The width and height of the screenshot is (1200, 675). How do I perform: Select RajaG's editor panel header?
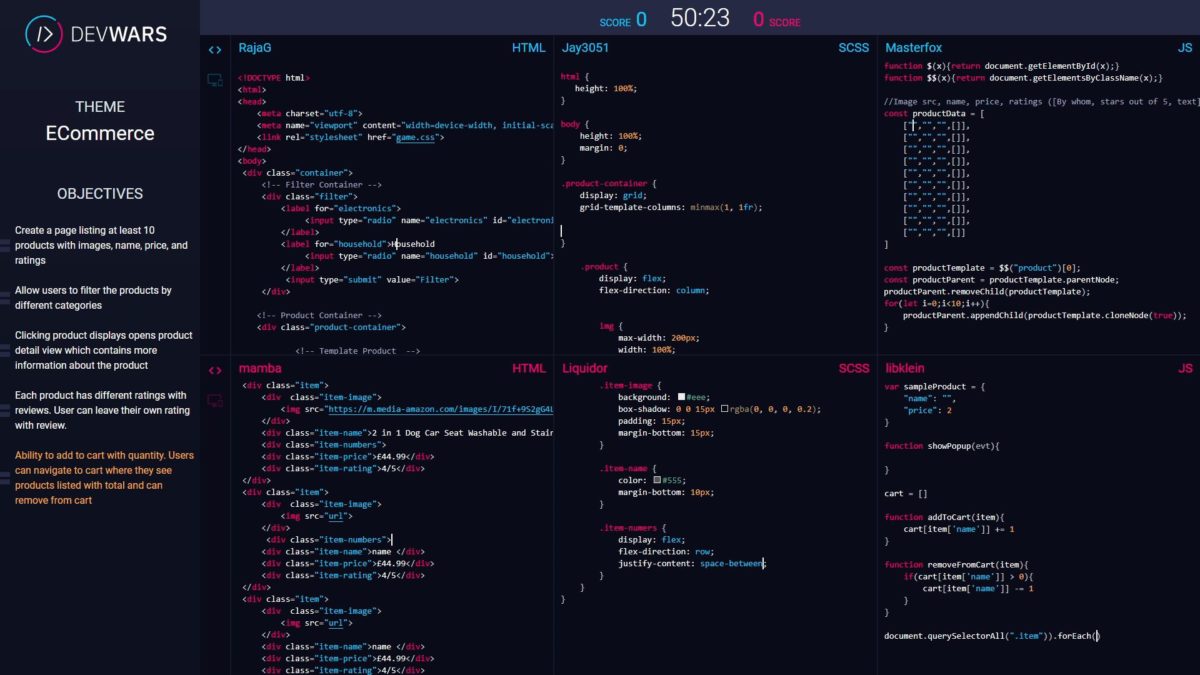click(256, 48)
